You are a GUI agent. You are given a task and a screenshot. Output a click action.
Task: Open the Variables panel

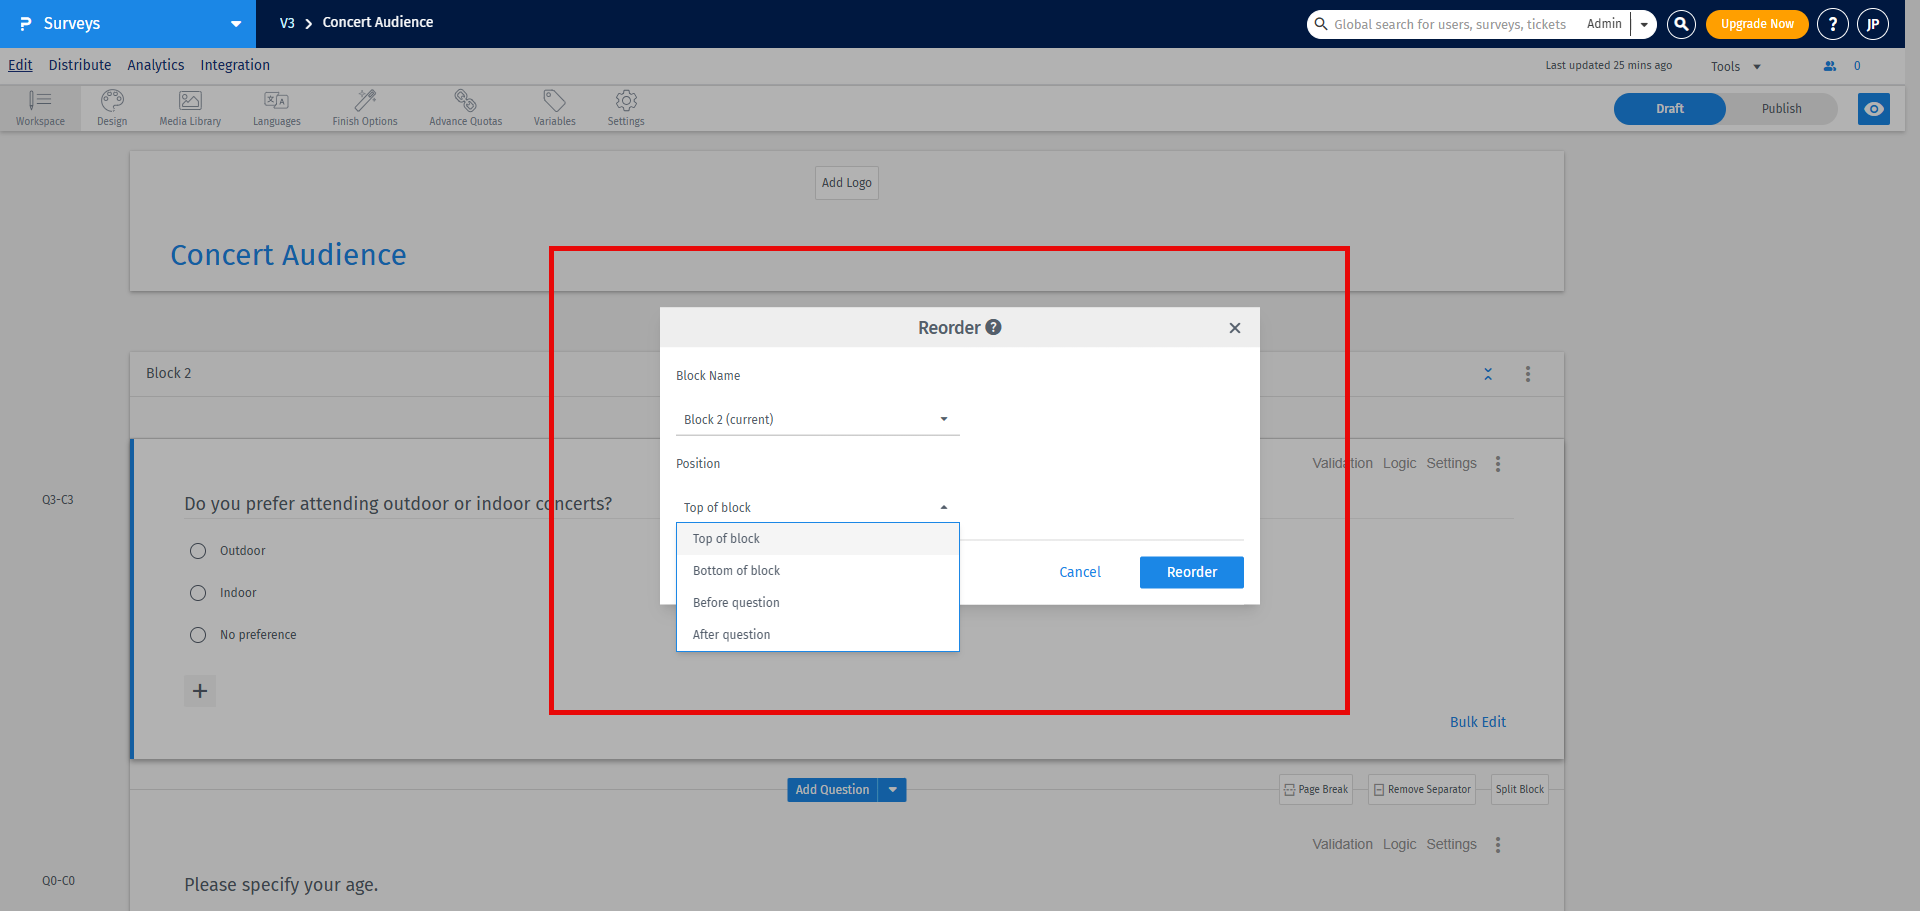tap(554, 107)
